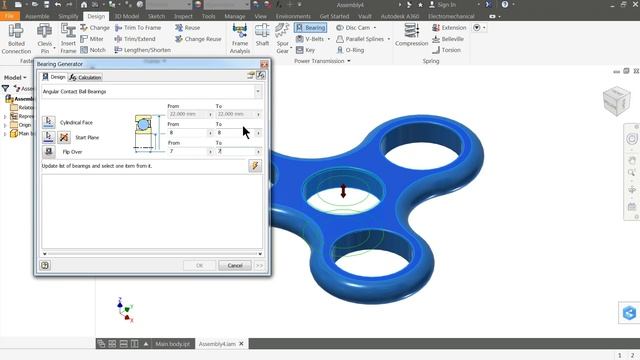Open the File menu
This screenshot has width=640, height=360.
tap(9, 16)
